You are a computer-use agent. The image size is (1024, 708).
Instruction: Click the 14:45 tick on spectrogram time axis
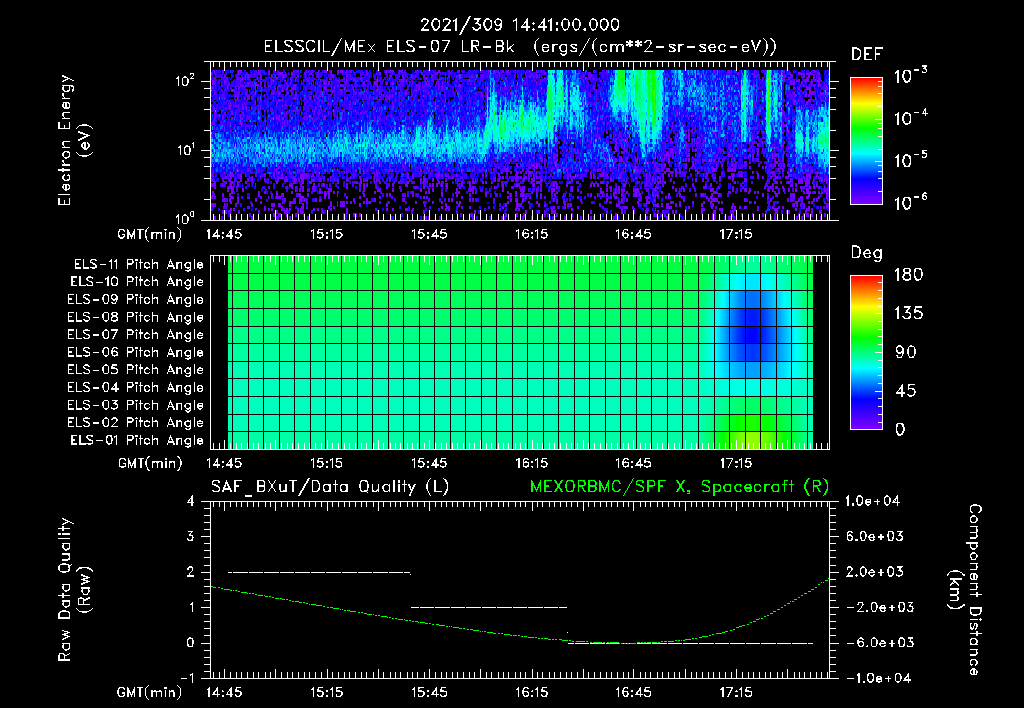[x=224, y=234]
